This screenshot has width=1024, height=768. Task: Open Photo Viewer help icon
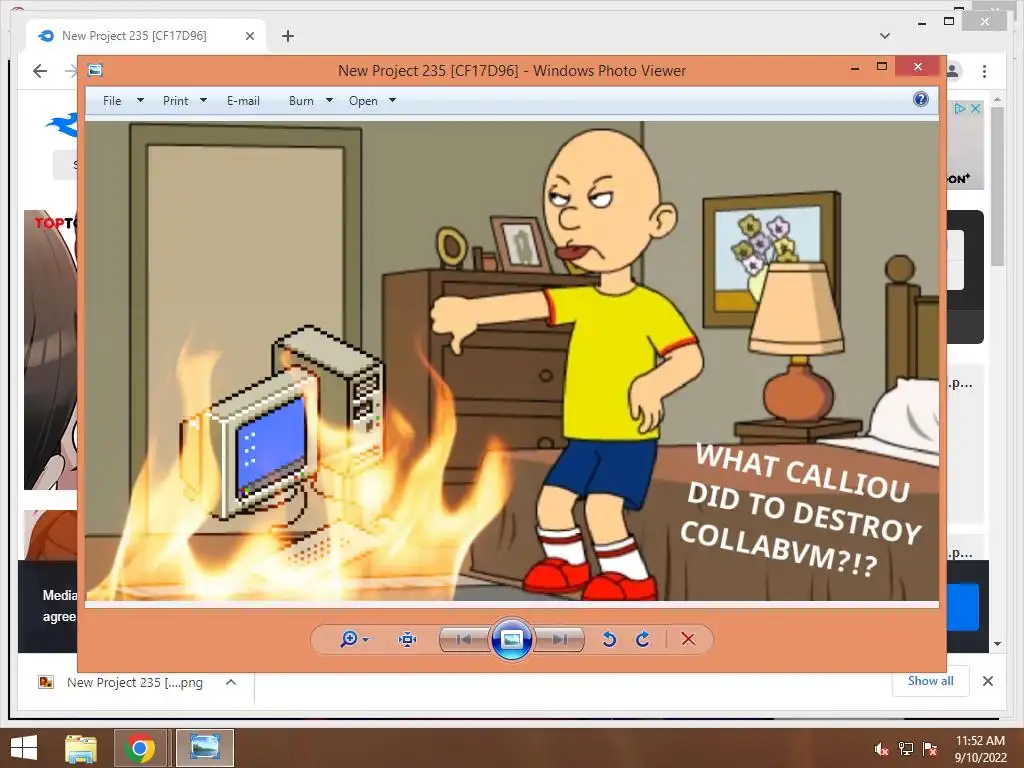(921, 99)
